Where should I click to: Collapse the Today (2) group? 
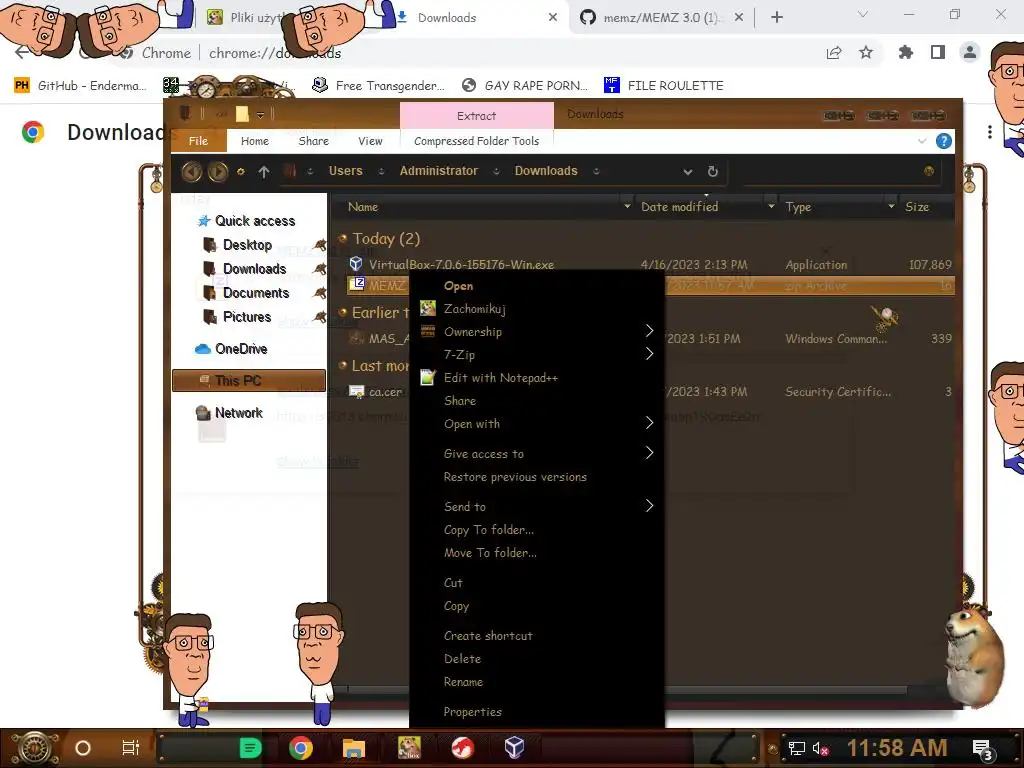pos(342,238)
